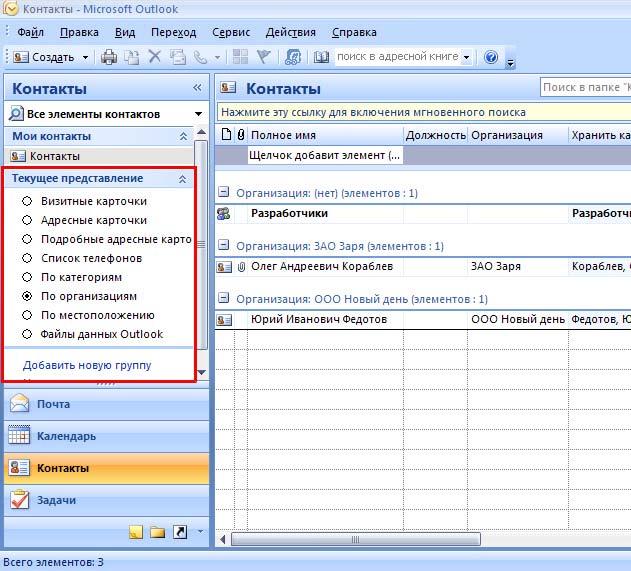Open the Сервис menu
Viewport: 631px width, 571px height.
click(x=231, y=32)
